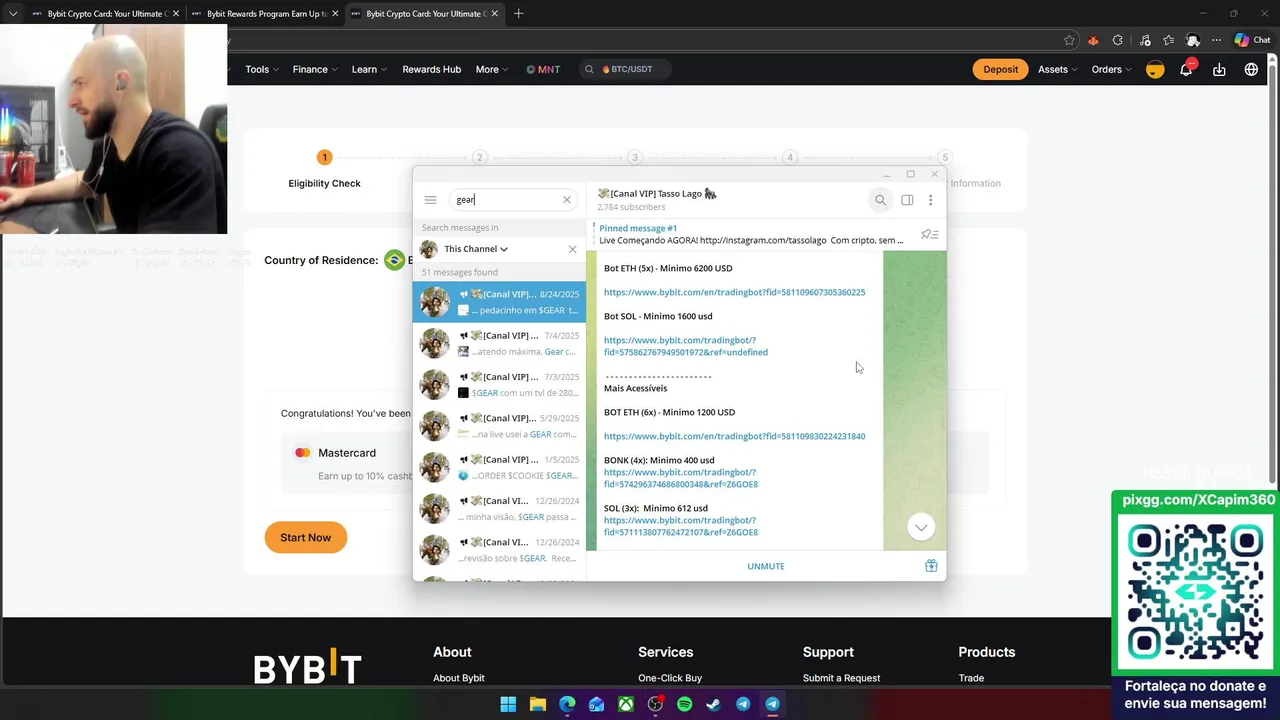Bookmark page with star icon
1280x720 pixels.
pos(1069,41)
